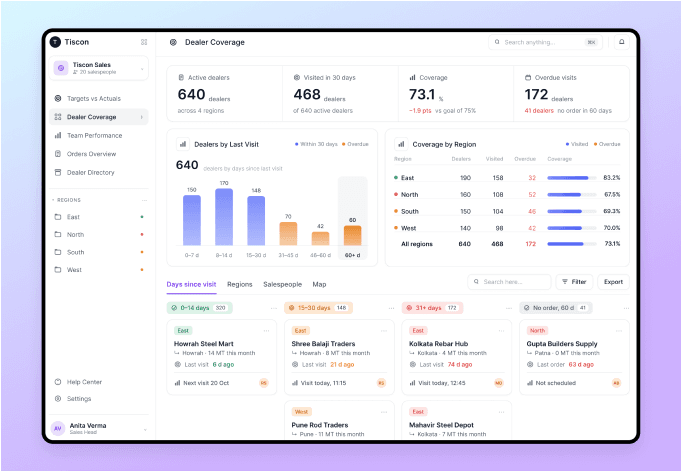Click the All regions coverage progress bar
Viewport: 682px width, 472px height.
[572, 244]
